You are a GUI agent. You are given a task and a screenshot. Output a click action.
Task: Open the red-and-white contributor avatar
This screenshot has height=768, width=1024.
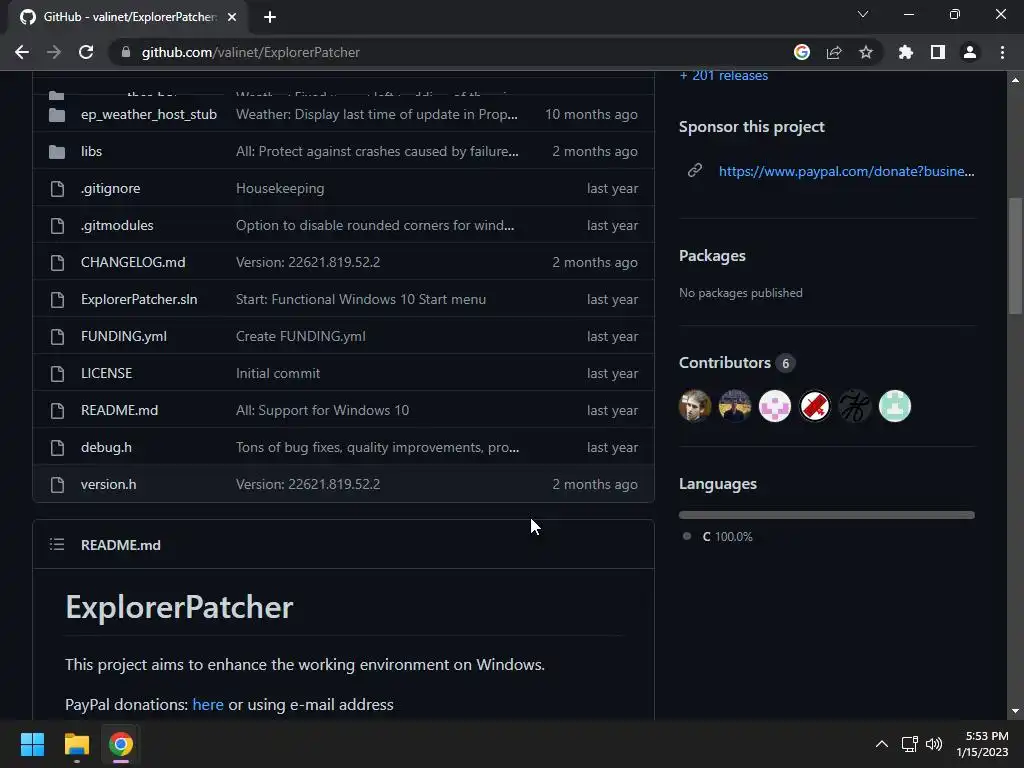coord(815,406)
